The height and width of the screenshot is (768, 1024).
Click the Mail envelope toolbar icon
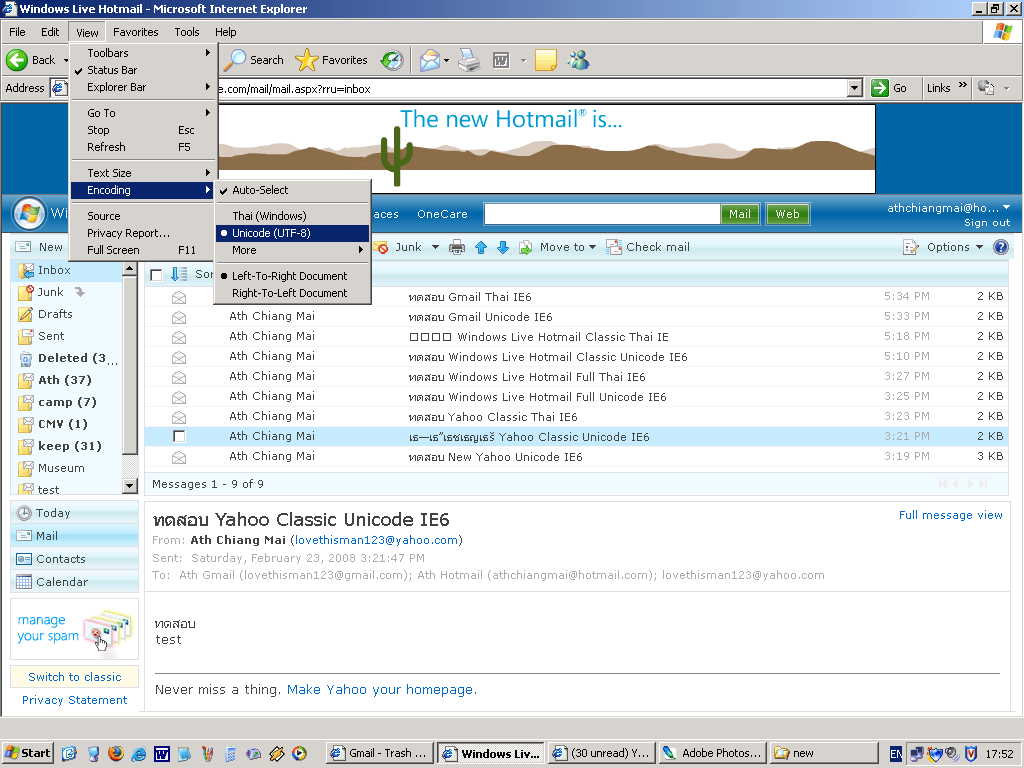click(430, 60)
